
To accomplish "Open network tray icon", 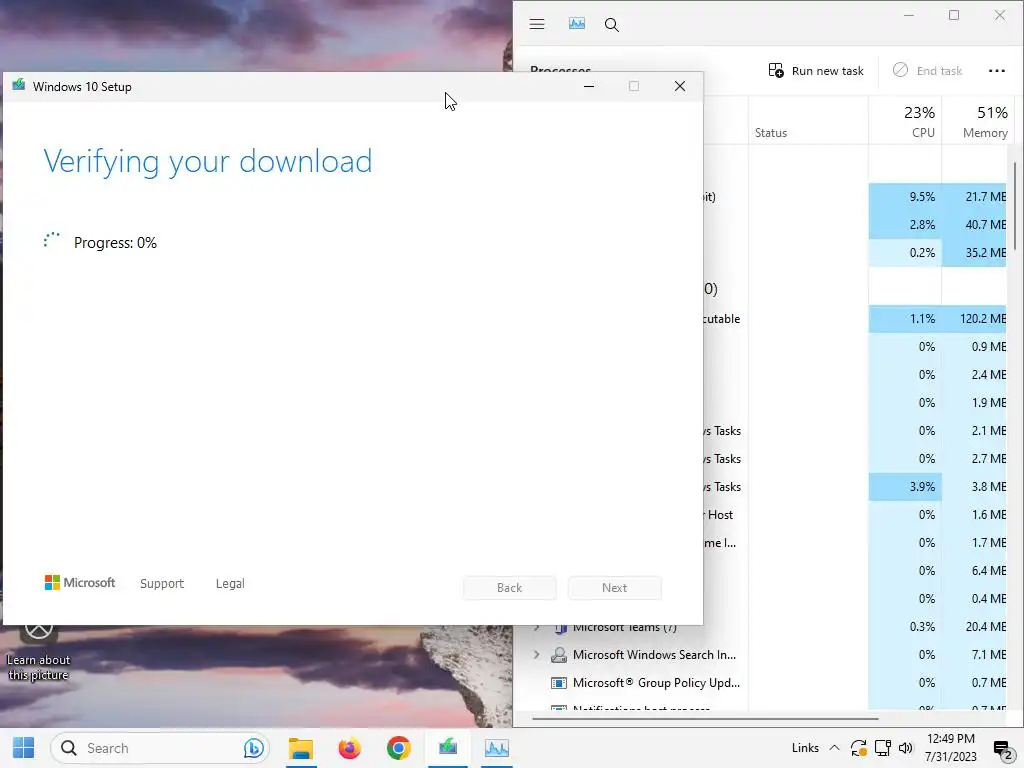I will point(883,748).
